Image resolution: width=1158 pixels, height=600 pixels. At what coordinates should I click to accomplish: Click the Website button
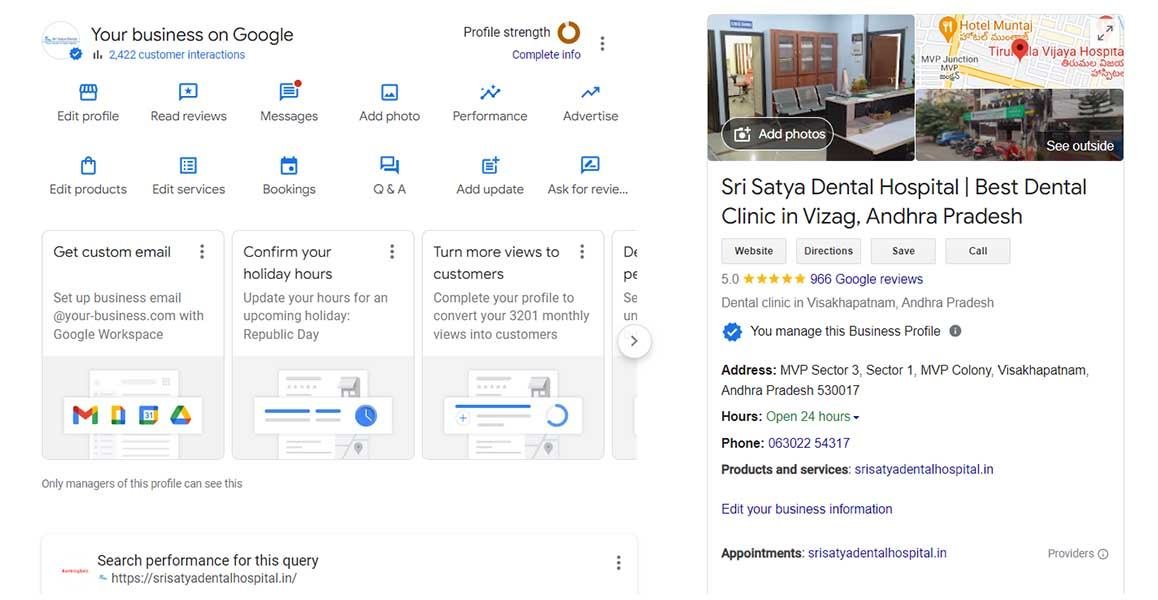[753, 251]
